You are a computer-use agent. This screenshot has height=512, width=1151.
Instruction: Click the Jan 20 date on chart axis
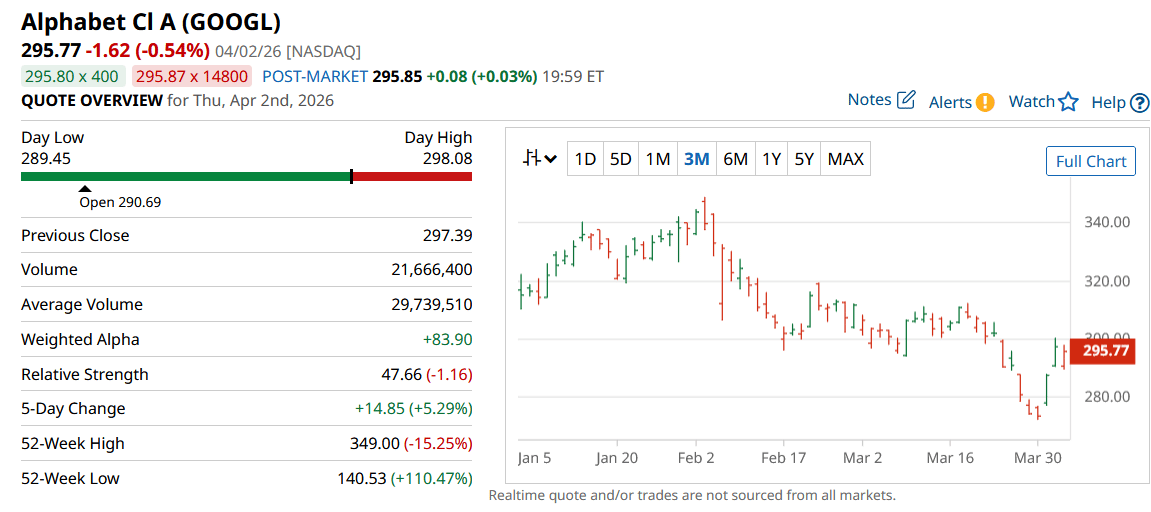coord(617,458)
